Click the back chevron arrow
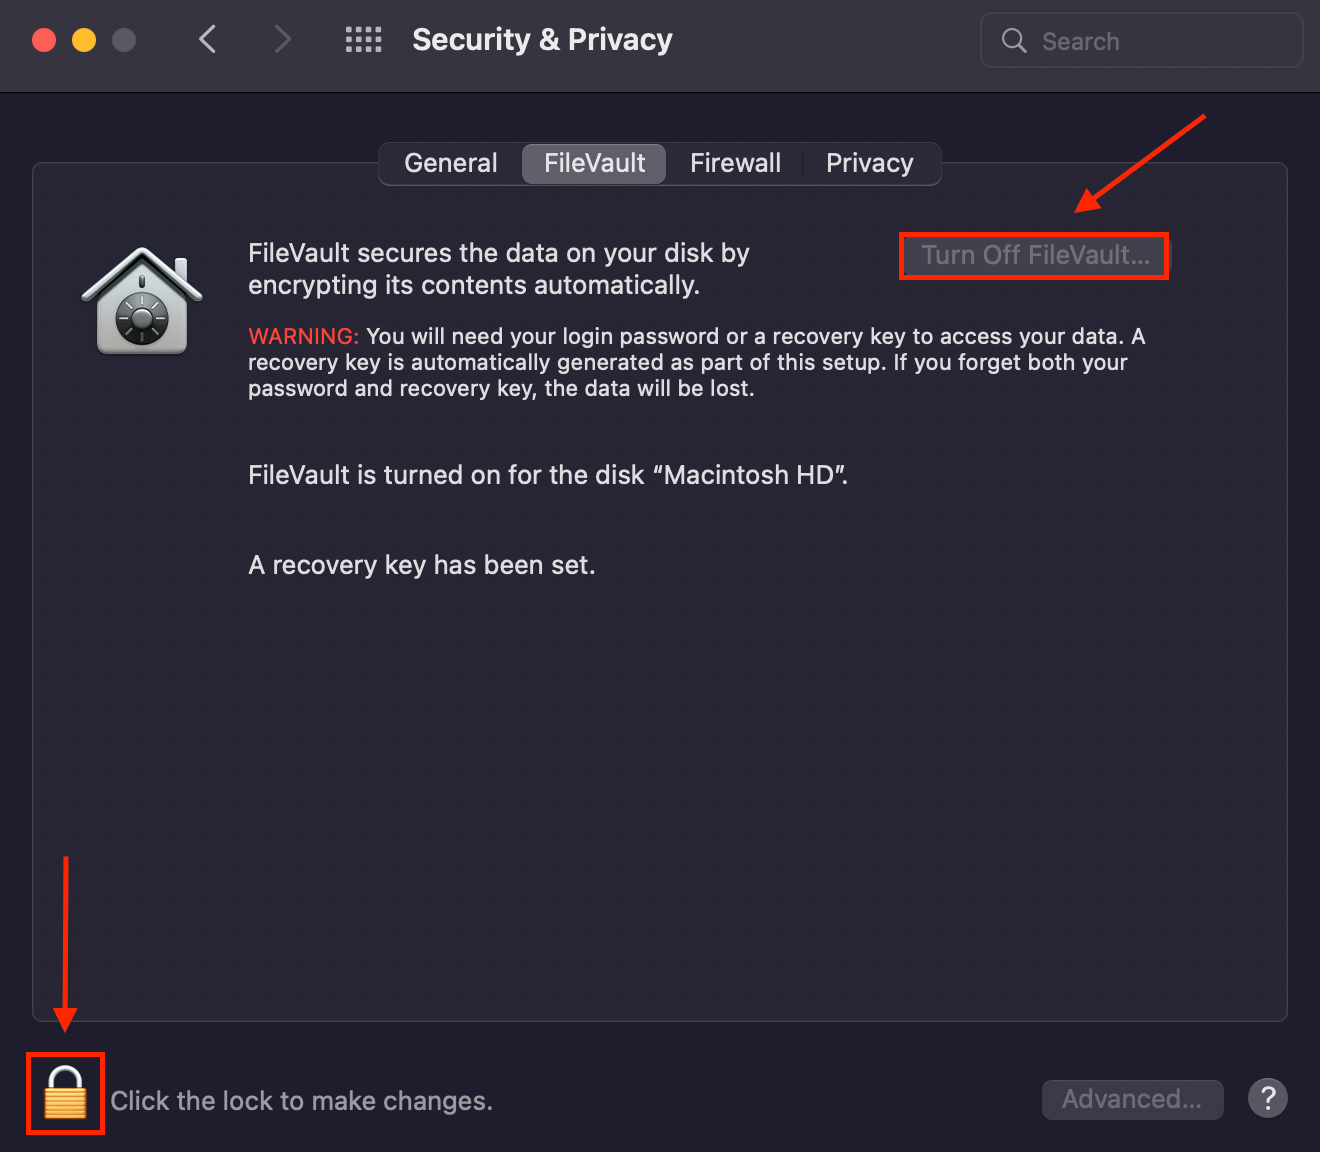The image size is (1320, 1152). [x=208, y=40]
